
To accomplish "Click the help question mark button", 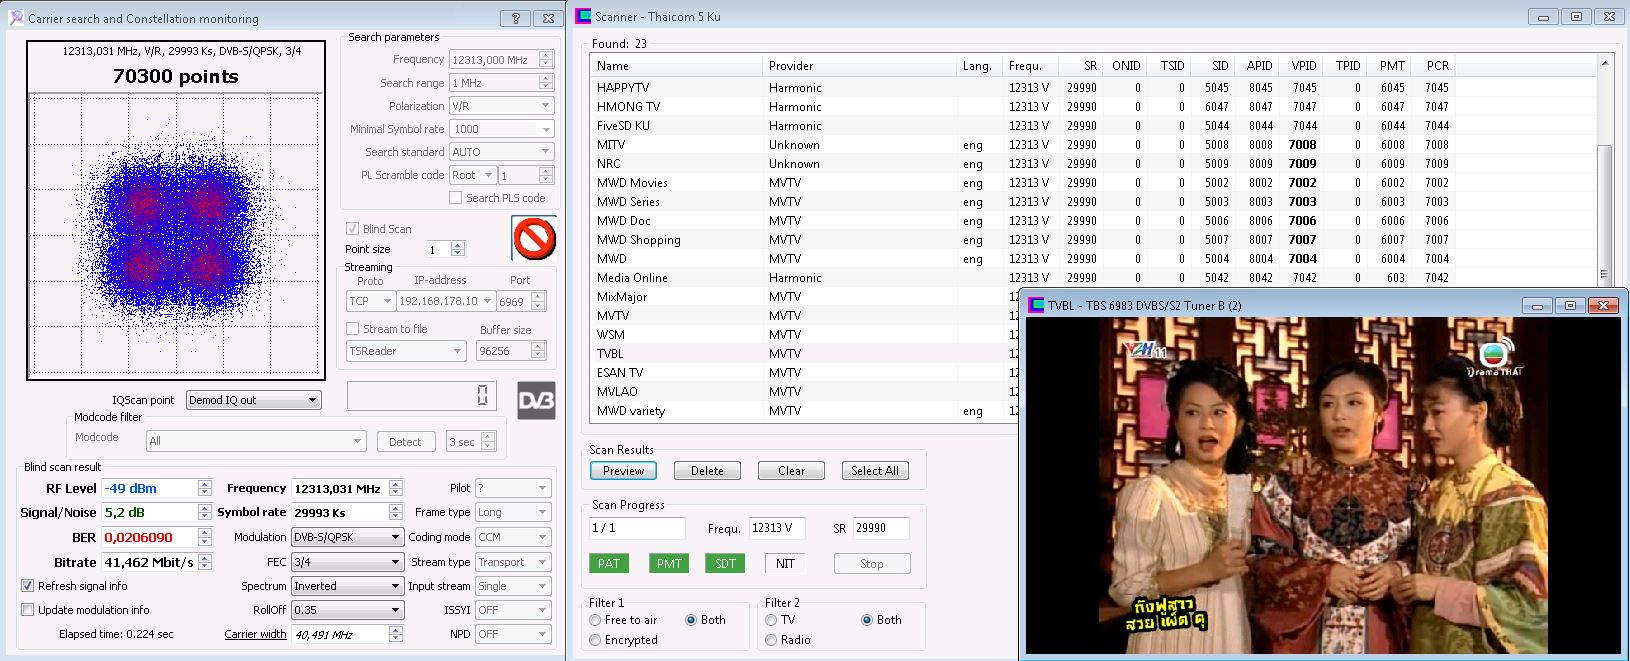I will [x=515, y=18].
